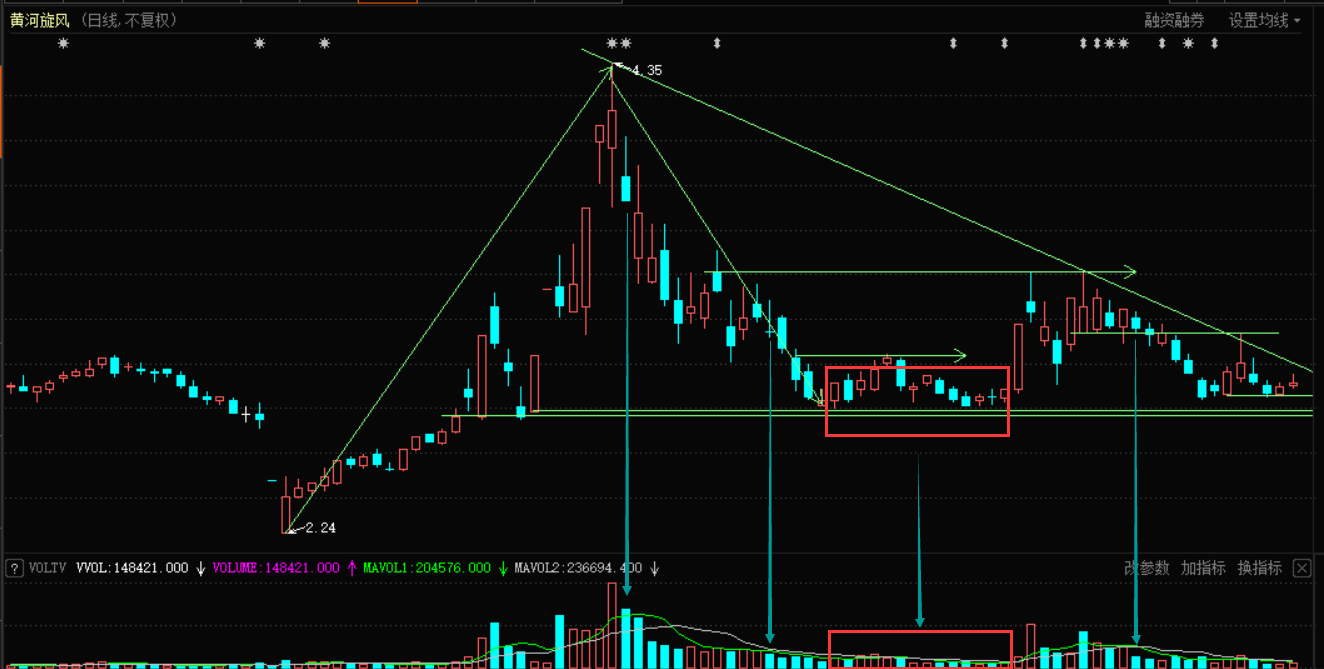
Task: Click 改参数 to modify indicator parameters
Action: [1146, 568]
